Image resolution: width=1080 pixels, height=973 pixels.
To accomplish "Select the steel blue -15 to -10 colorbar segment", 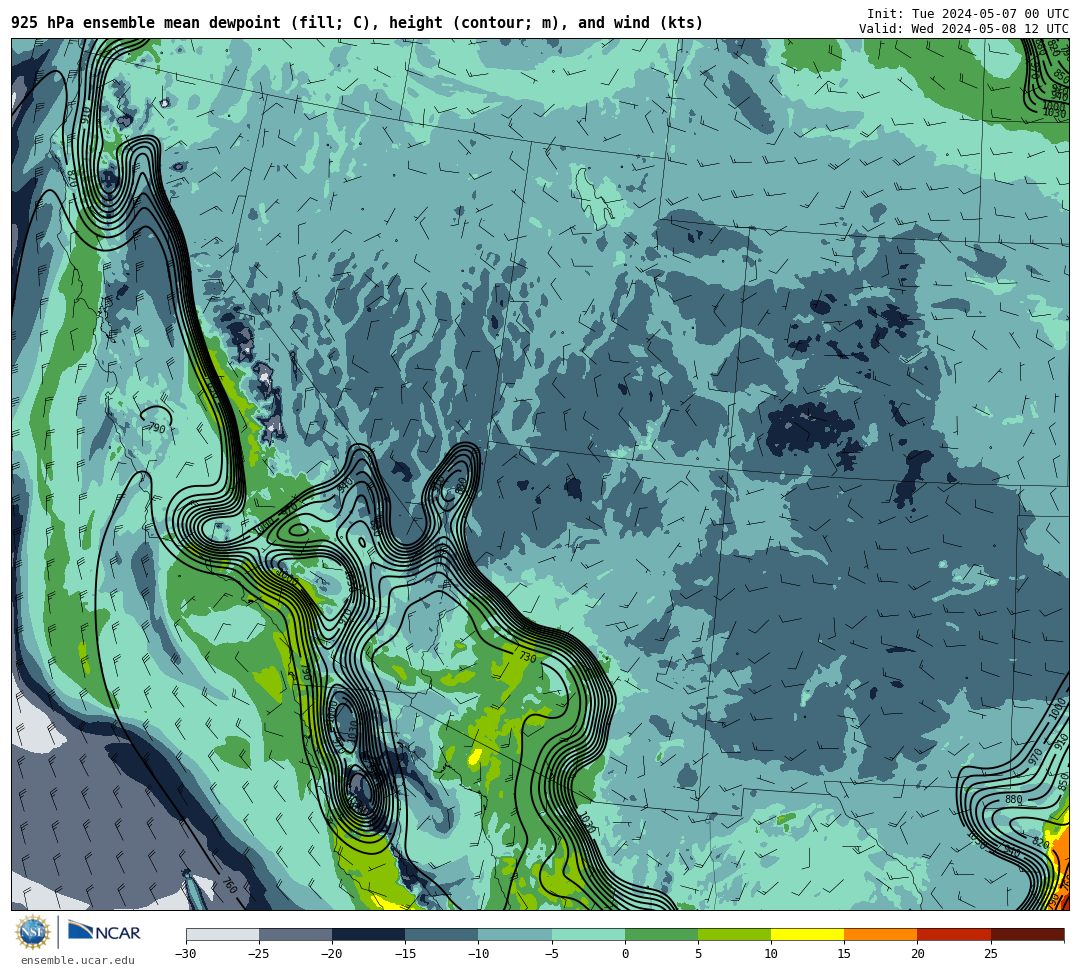I will pyautogui.click(x=442, y=934).
